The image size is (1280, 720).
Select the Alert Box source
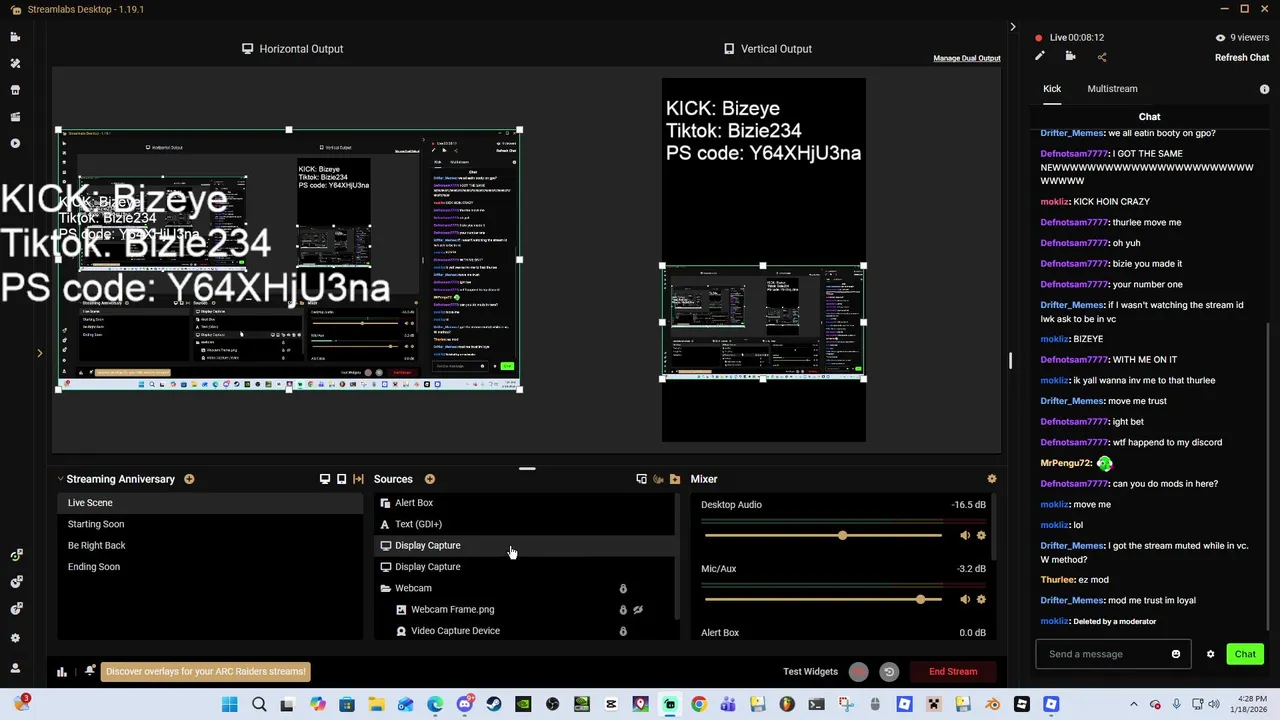click(x=525, y=503)
